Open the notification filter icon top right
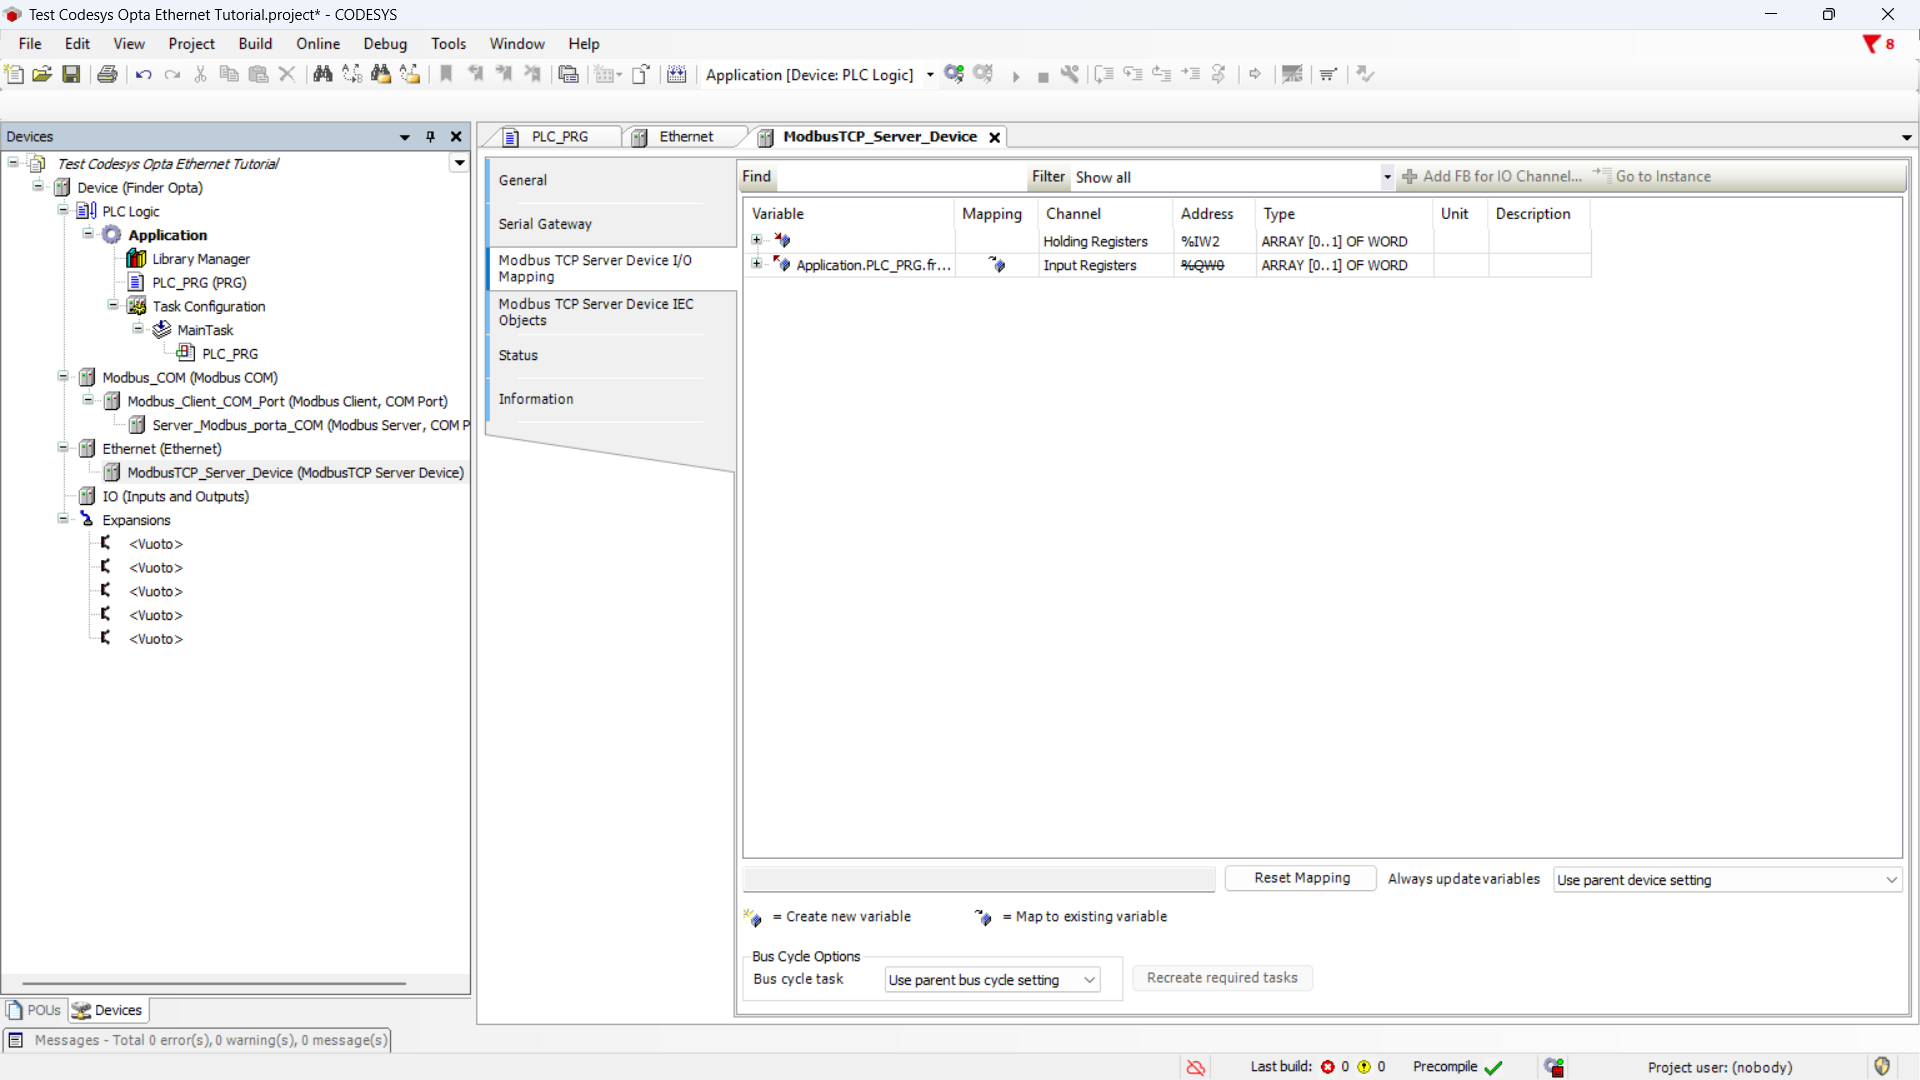This screenshot has height=1080, width=1920. tap(1871, 44)
